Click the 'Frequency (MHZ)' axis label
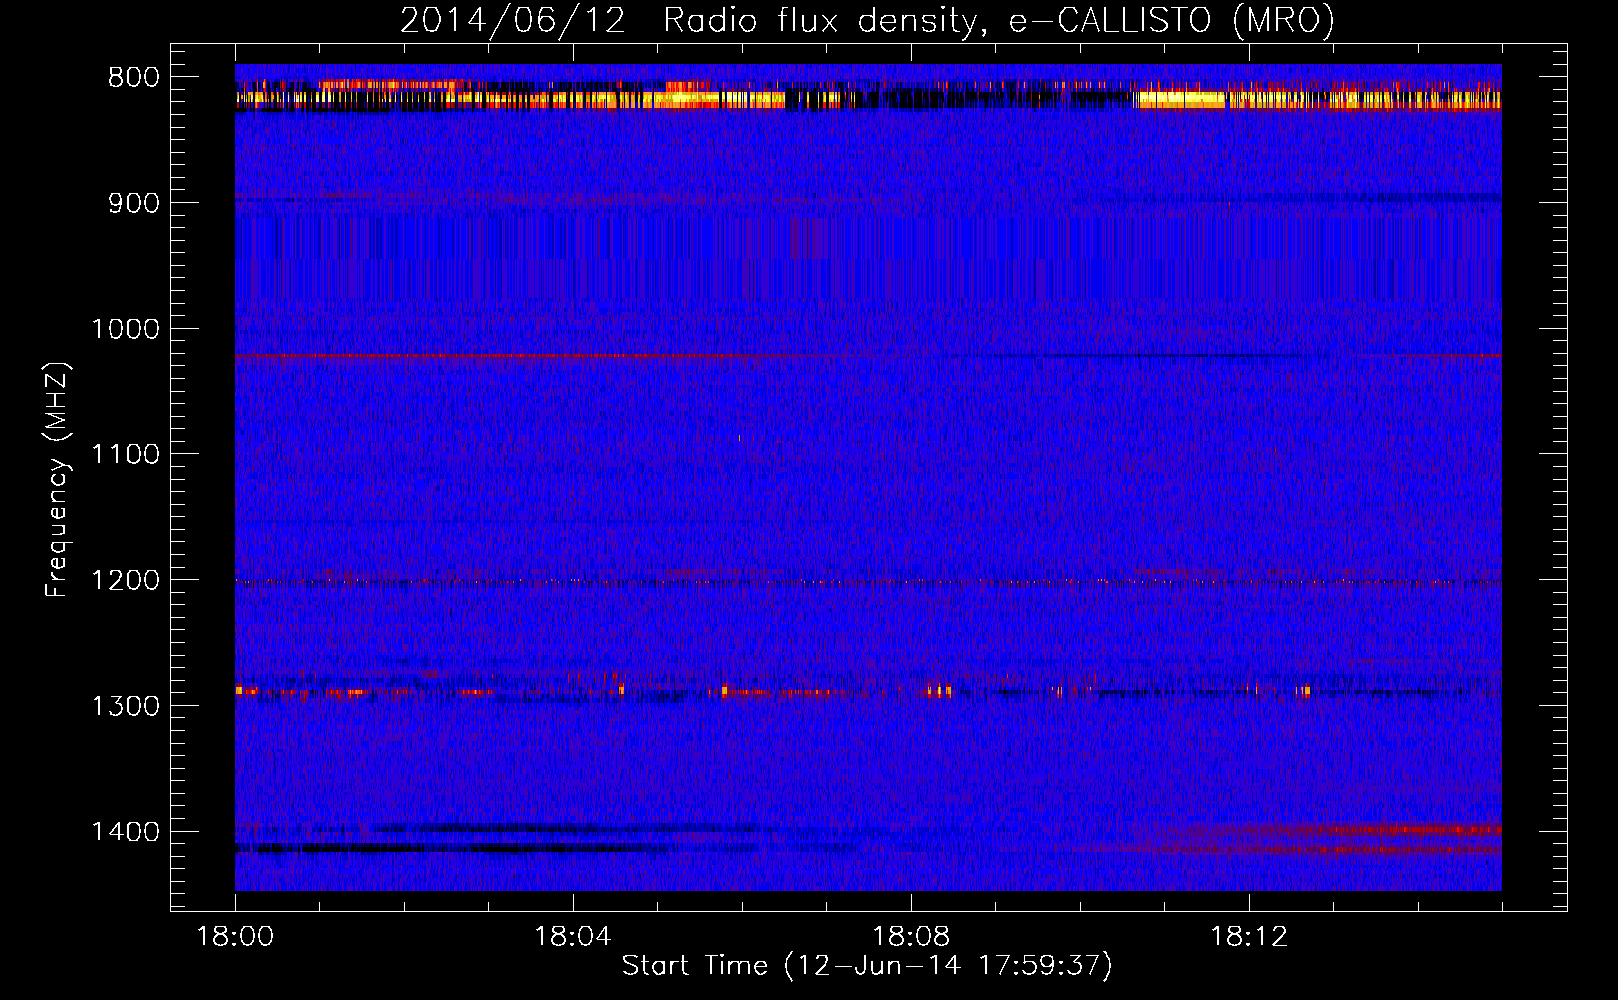The width and height of the screenshot is (1618, 1000). coord(57,480)
